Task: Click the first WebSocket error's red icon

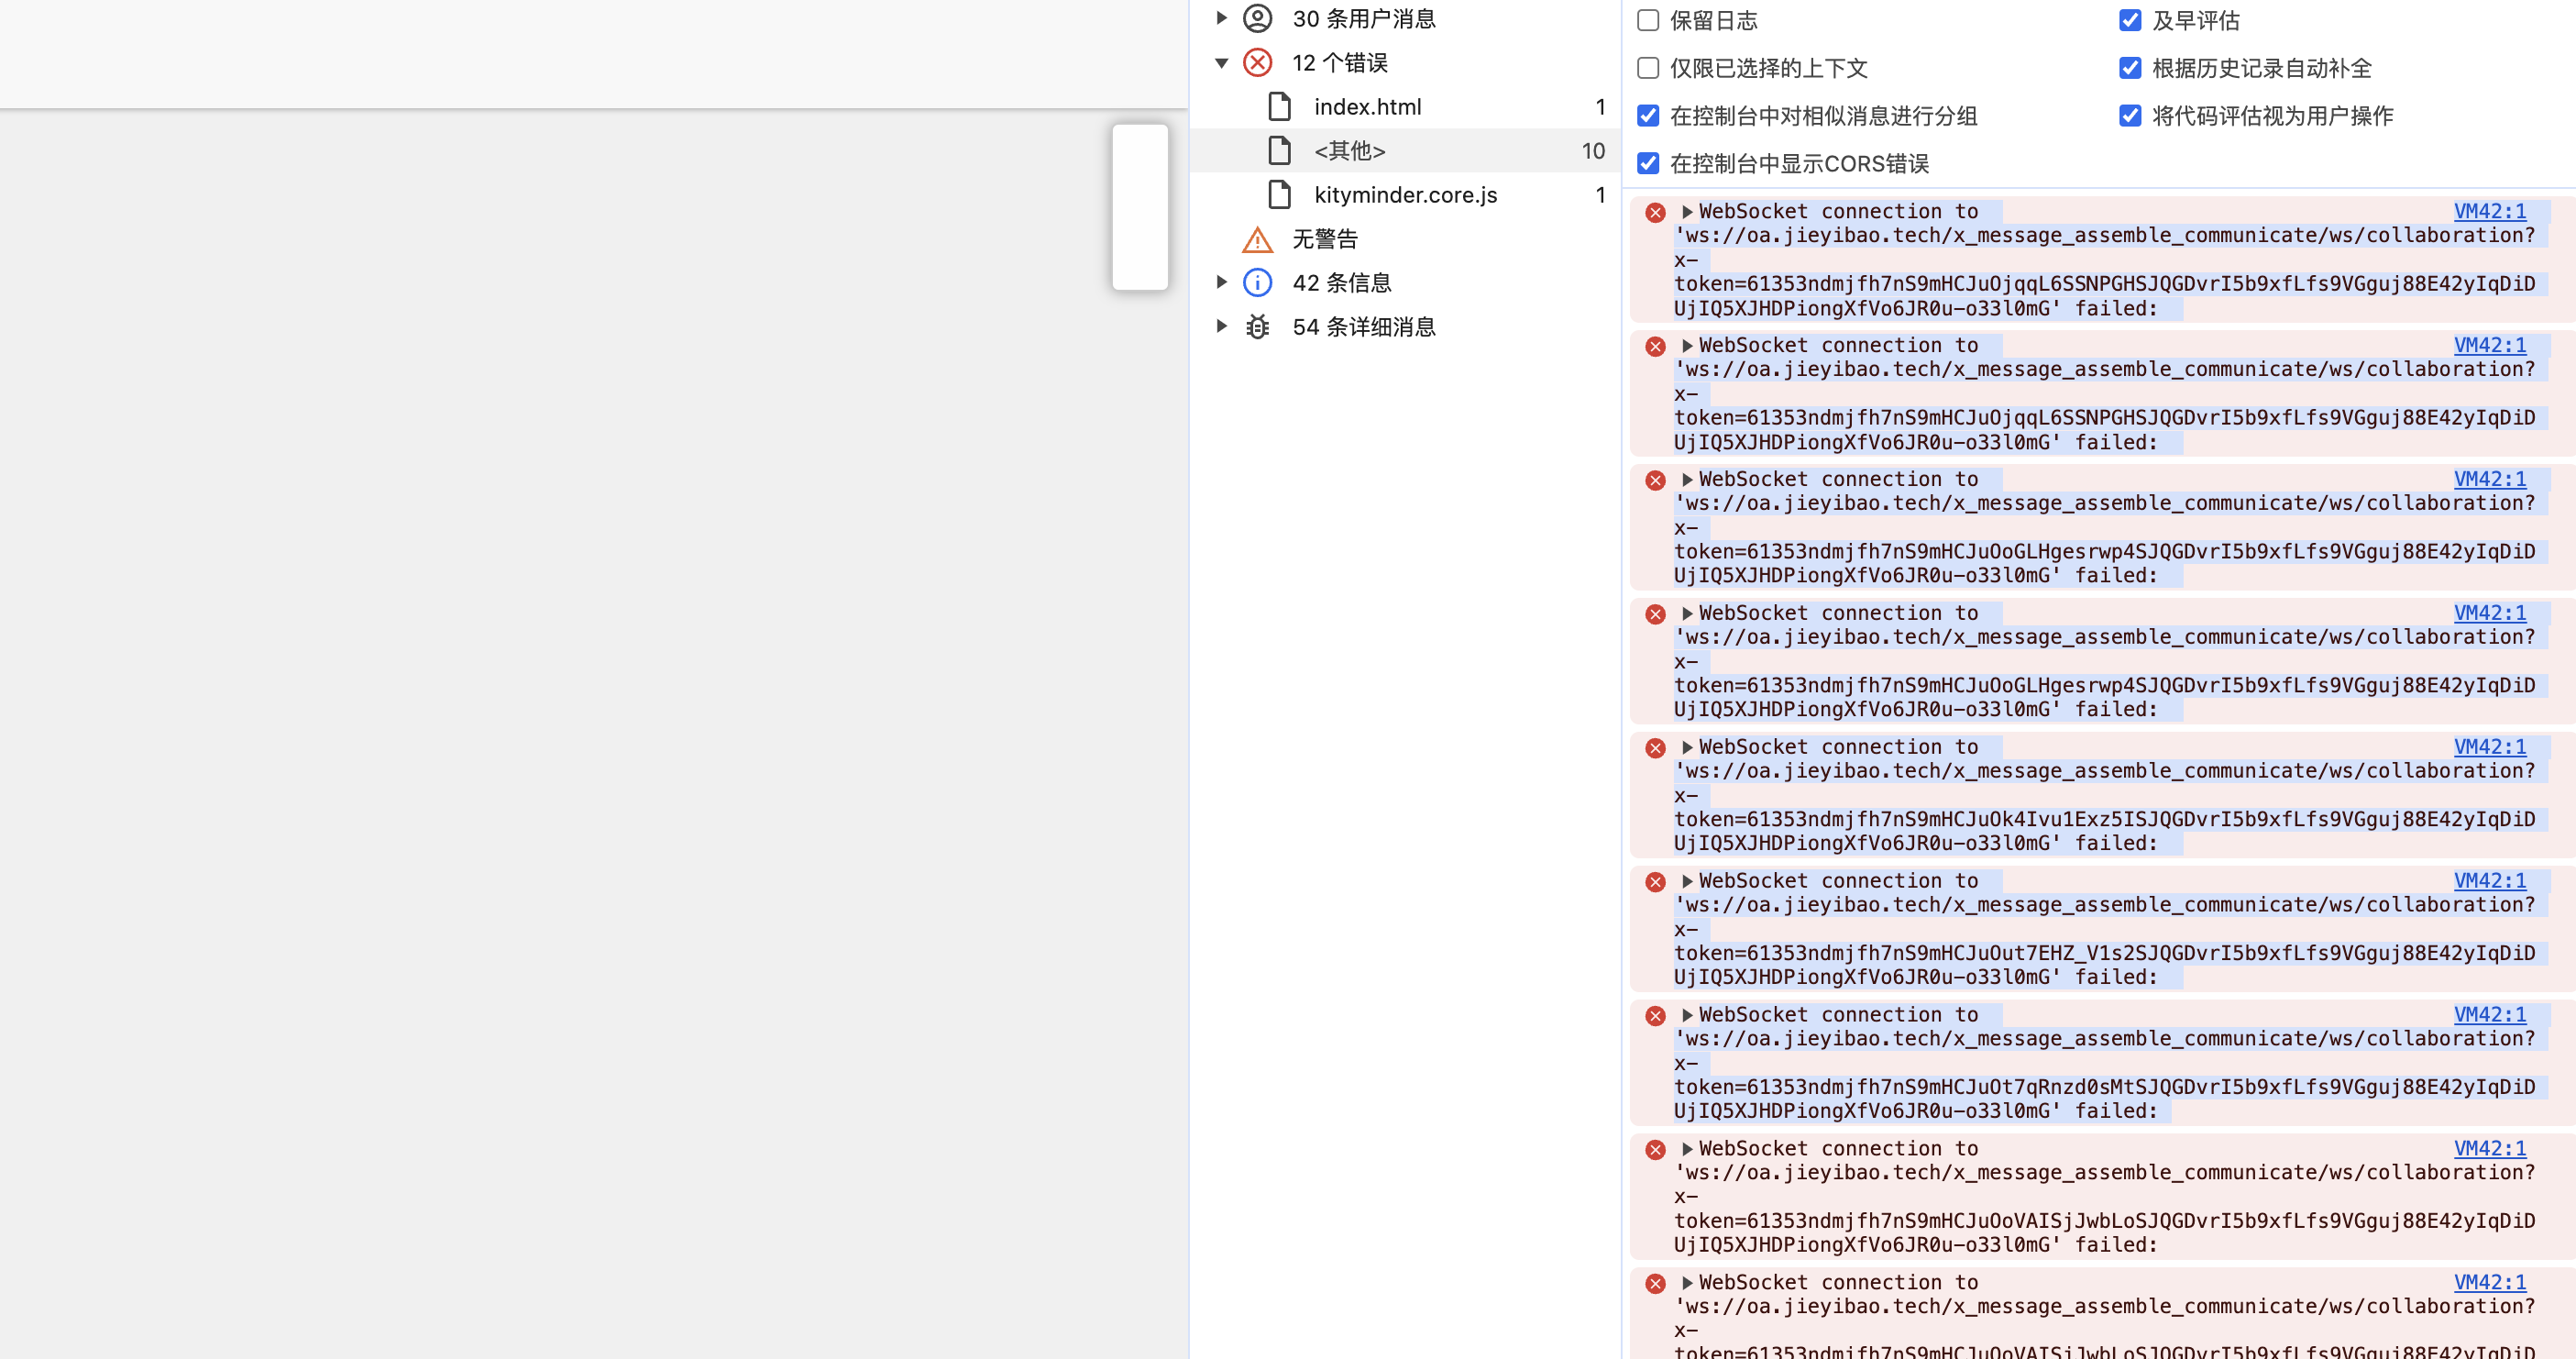Action: [x=1655, y=213]
